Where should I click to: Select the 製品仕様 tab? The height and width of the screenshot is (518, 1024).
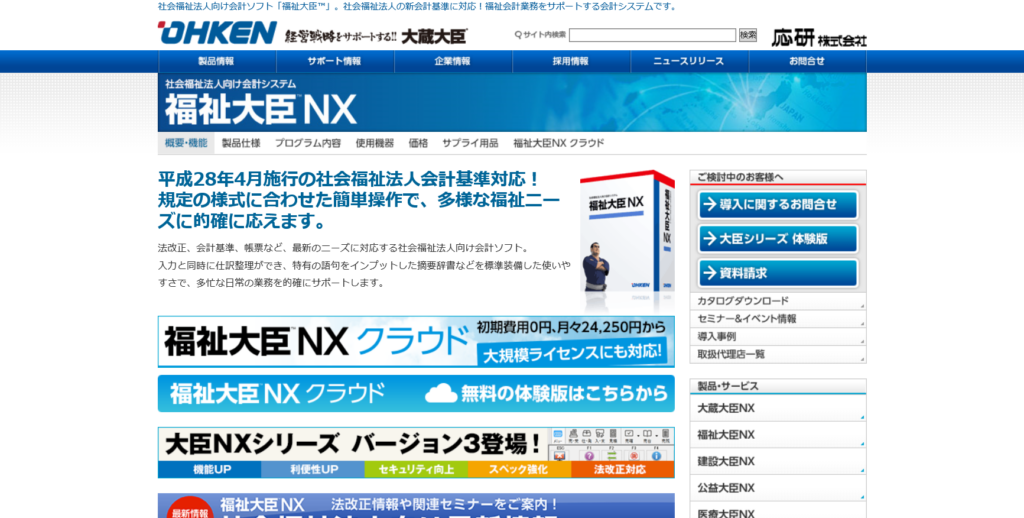coord(241,143)
